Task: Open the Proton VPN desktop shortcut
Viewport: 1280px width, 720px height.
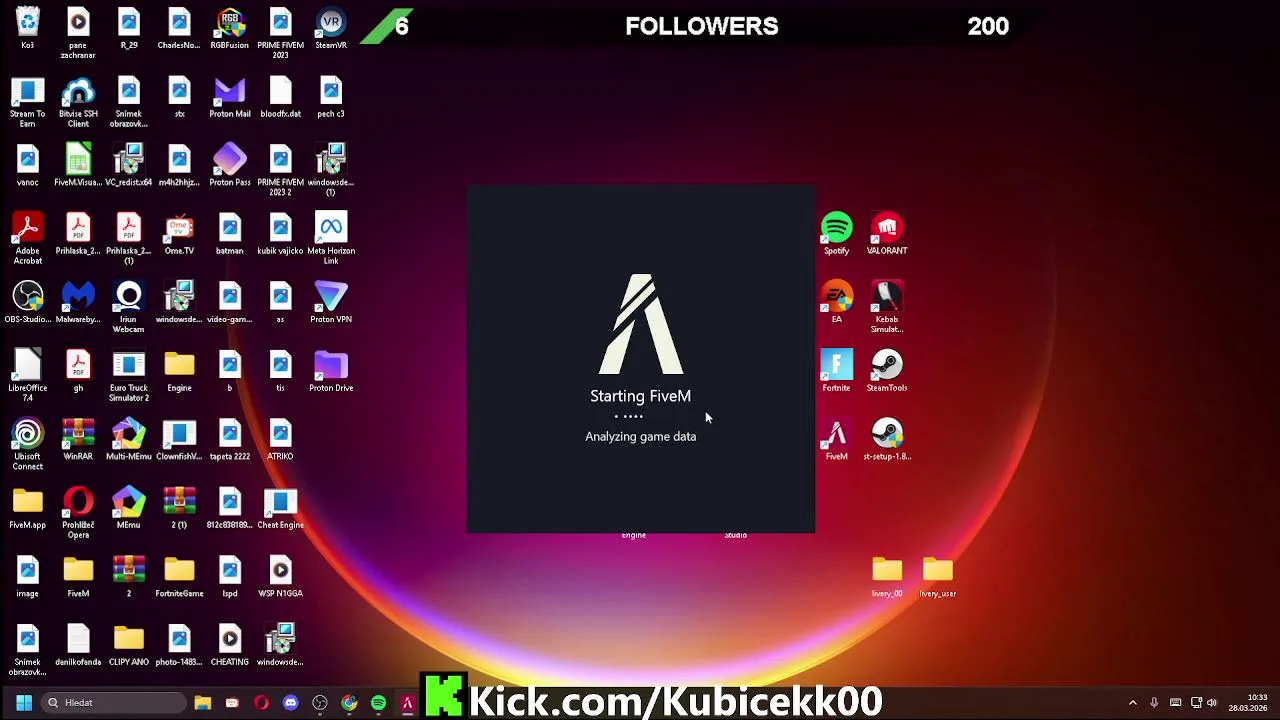Action: pyautogui.click(x=331, y=303)
